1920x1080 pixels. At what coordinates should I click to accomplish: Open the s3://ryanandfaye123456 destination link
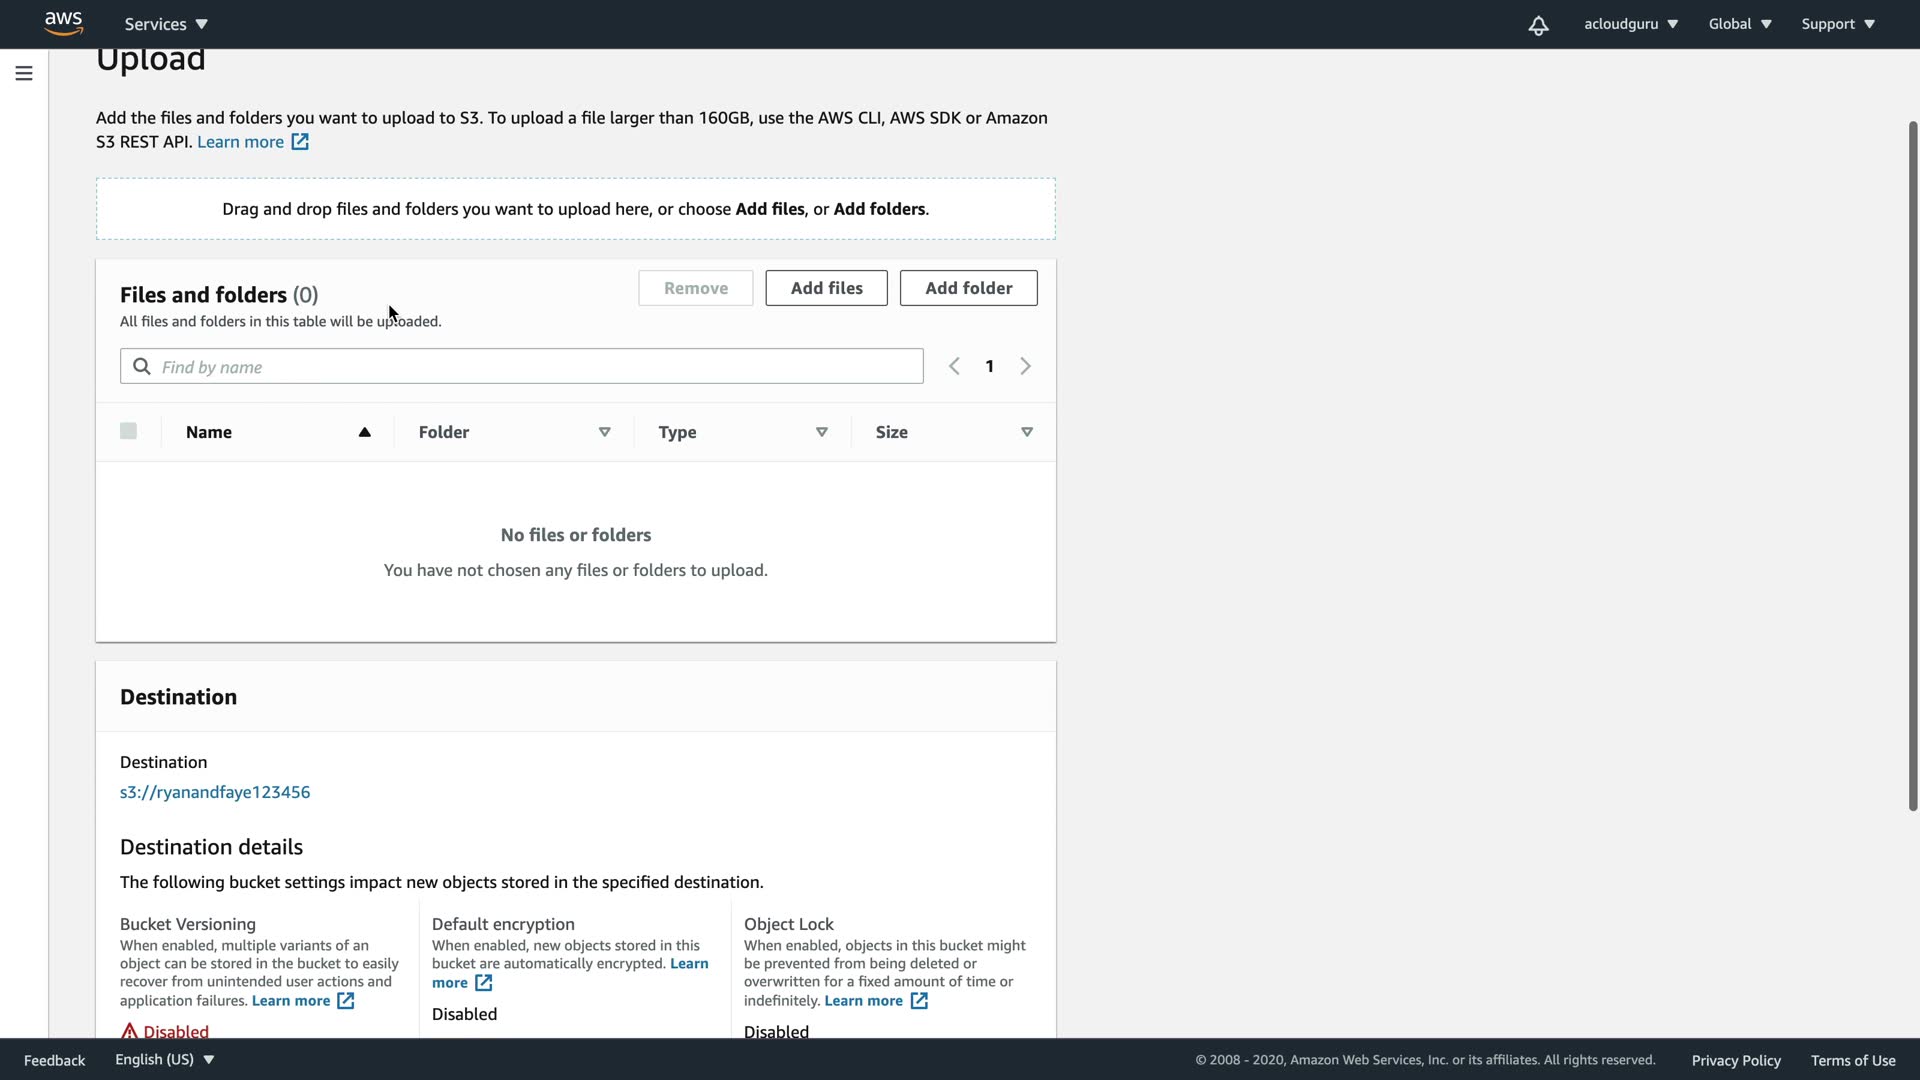point(215,792)
